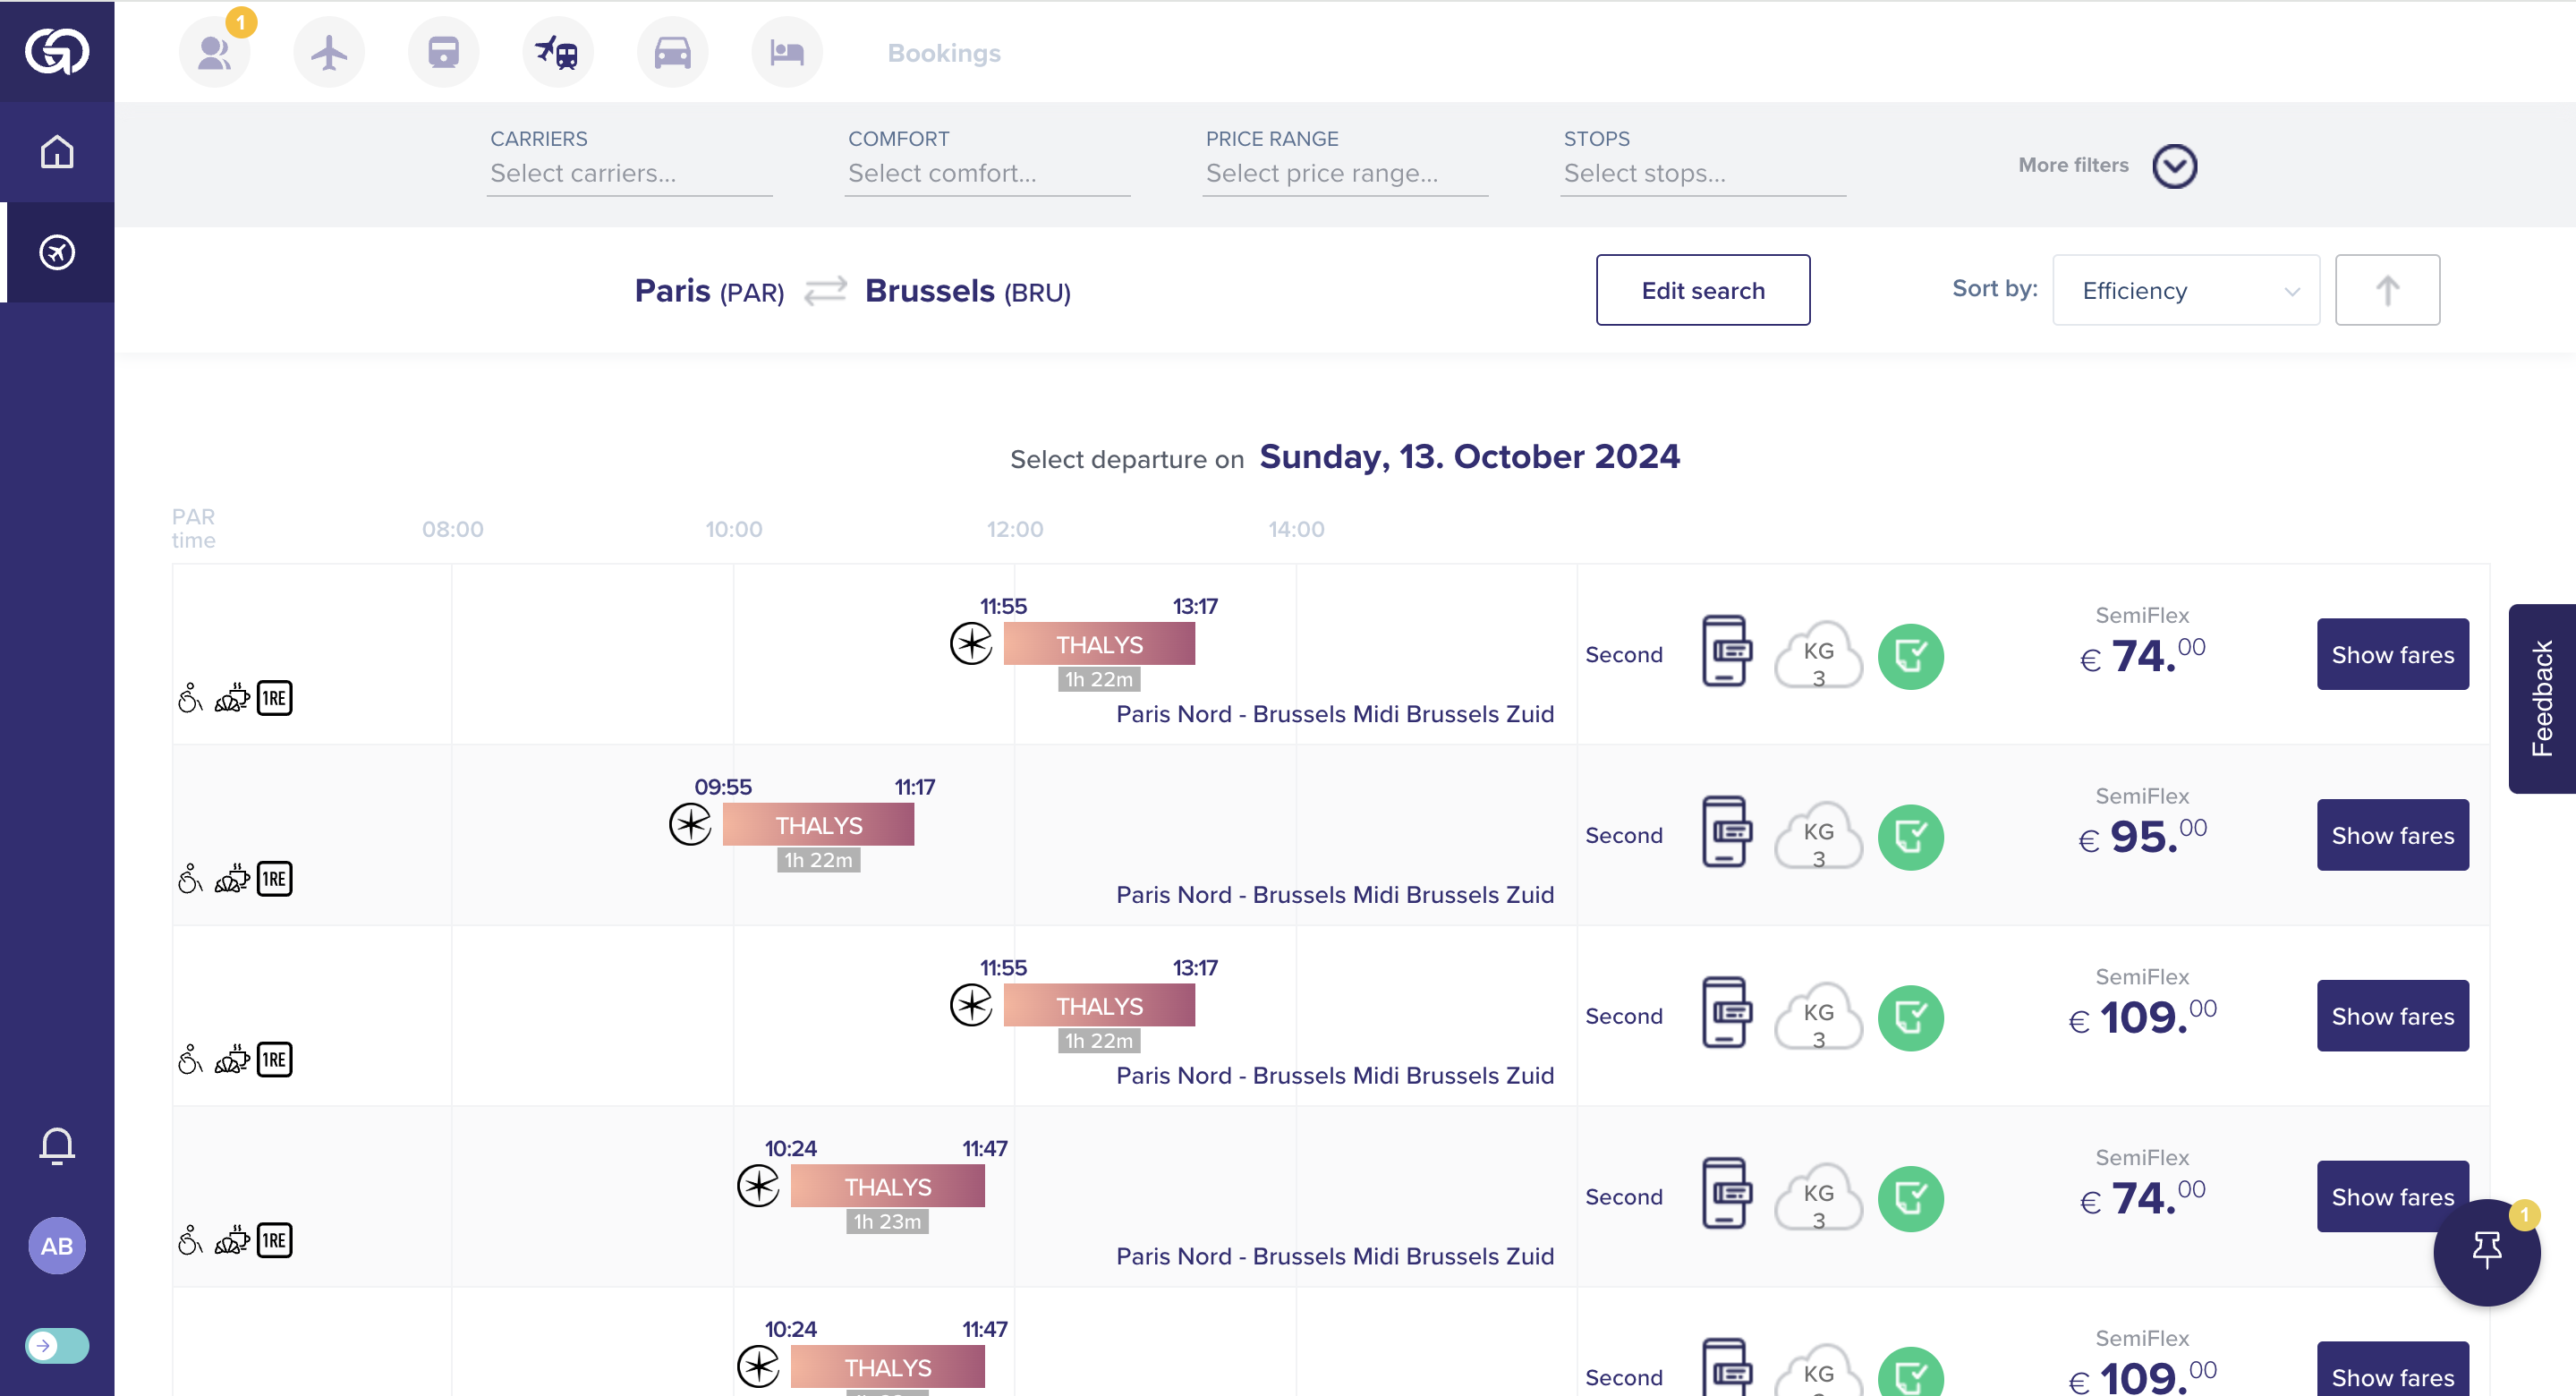The width and height of the screenshot is (2576, 1396).
Task: Open the travellers icon with badge
Action: point(214,52)
